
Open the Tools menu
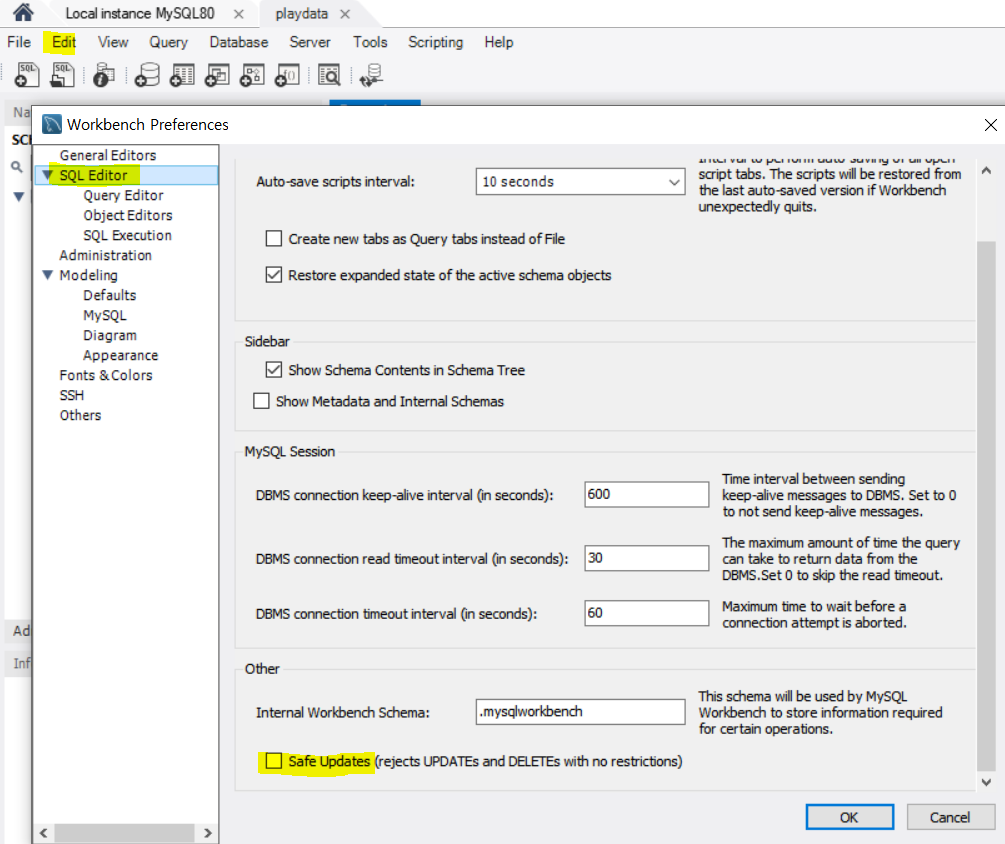370,42
